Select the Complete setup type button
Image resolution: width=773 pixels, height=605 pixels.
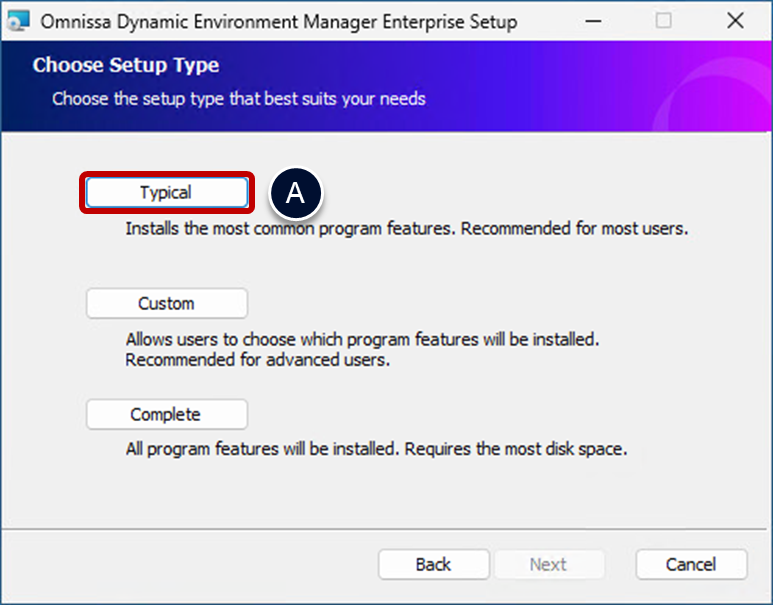click(166, 414)
